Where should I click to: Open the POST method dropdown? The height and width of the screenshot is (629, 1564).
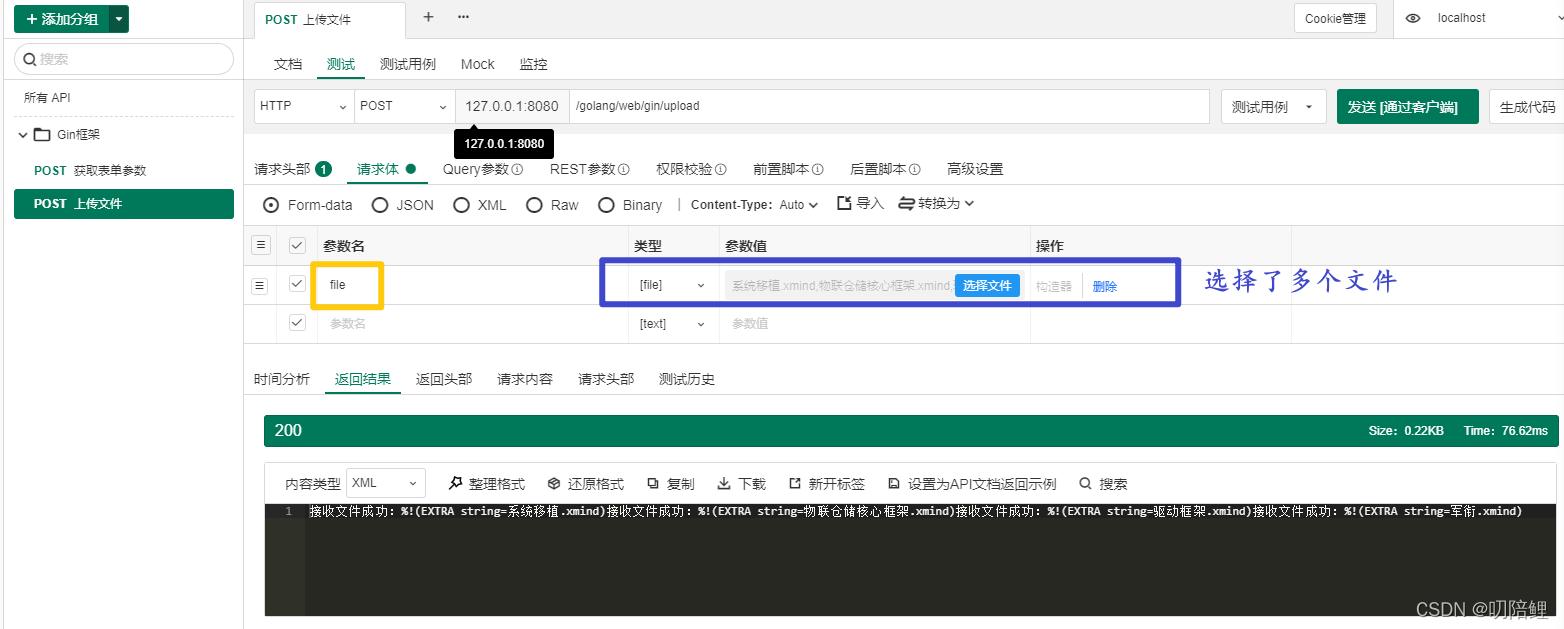(404, 106)
